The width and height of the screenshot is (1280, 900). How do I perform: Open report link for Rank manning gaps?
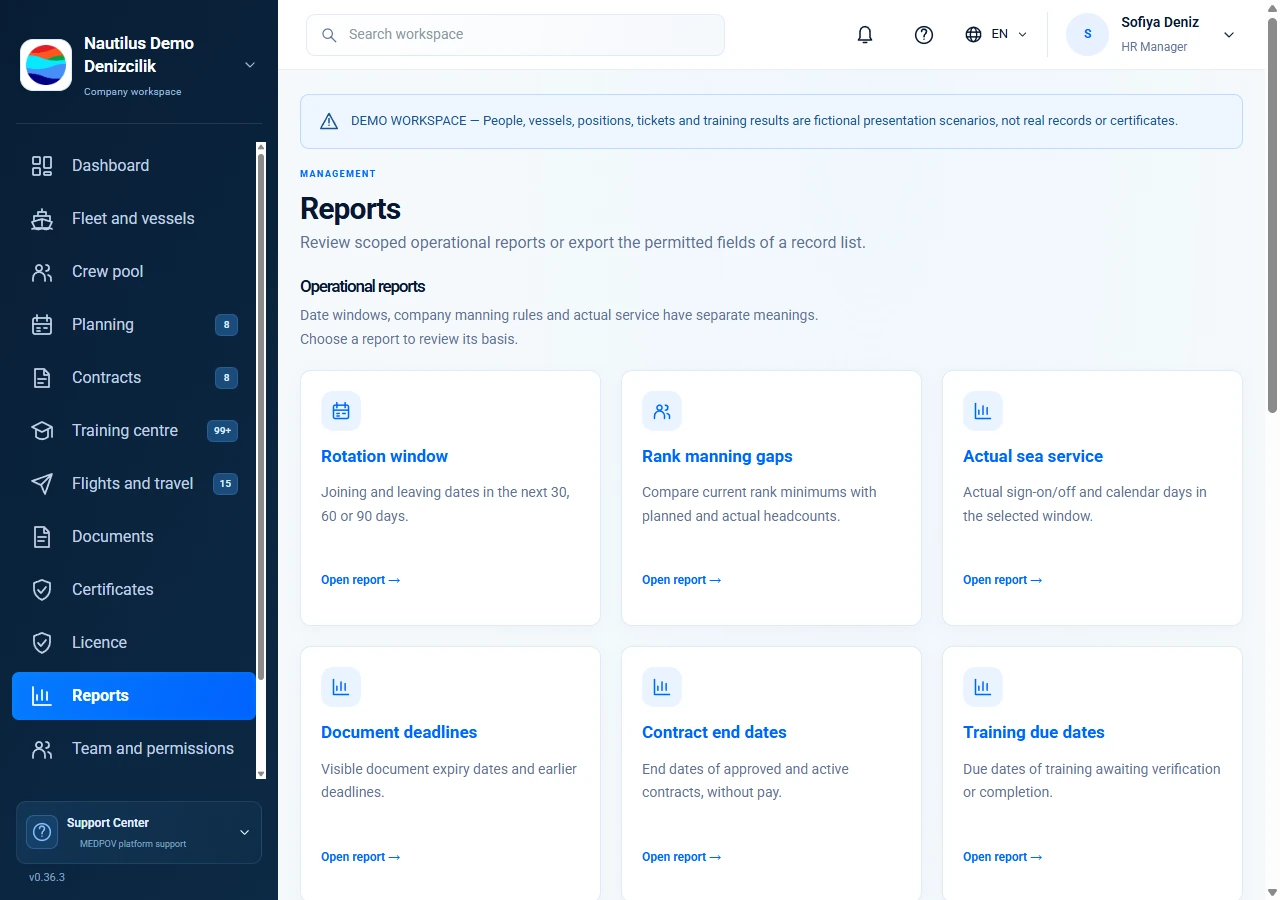coord(681,580)
